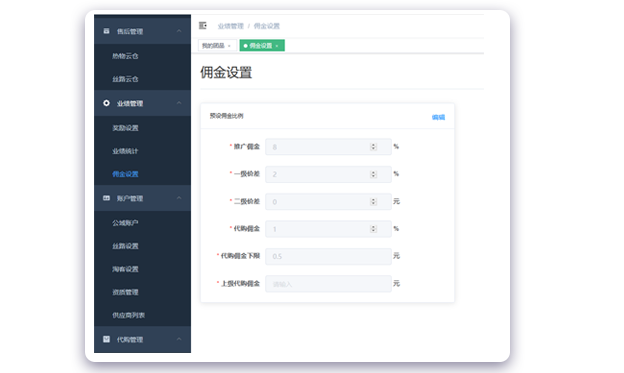Image resolution: width=624 pixels, height=373 pixels.
Task: Click the 业绩管理 breadcrumb link
Action: click(230, 26)
